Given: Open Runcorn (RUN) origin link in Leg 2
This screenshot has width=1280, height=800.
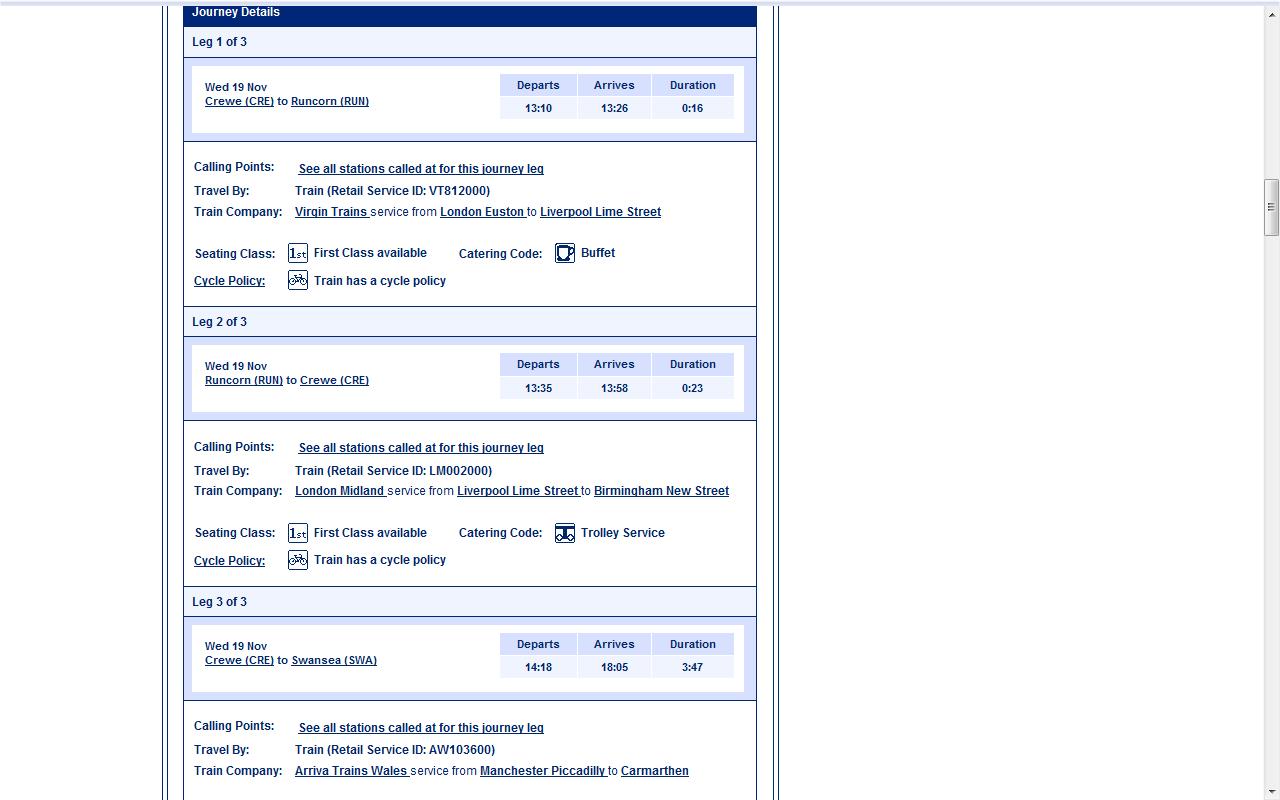Looking at the screenshot, I should click(244, 380).
